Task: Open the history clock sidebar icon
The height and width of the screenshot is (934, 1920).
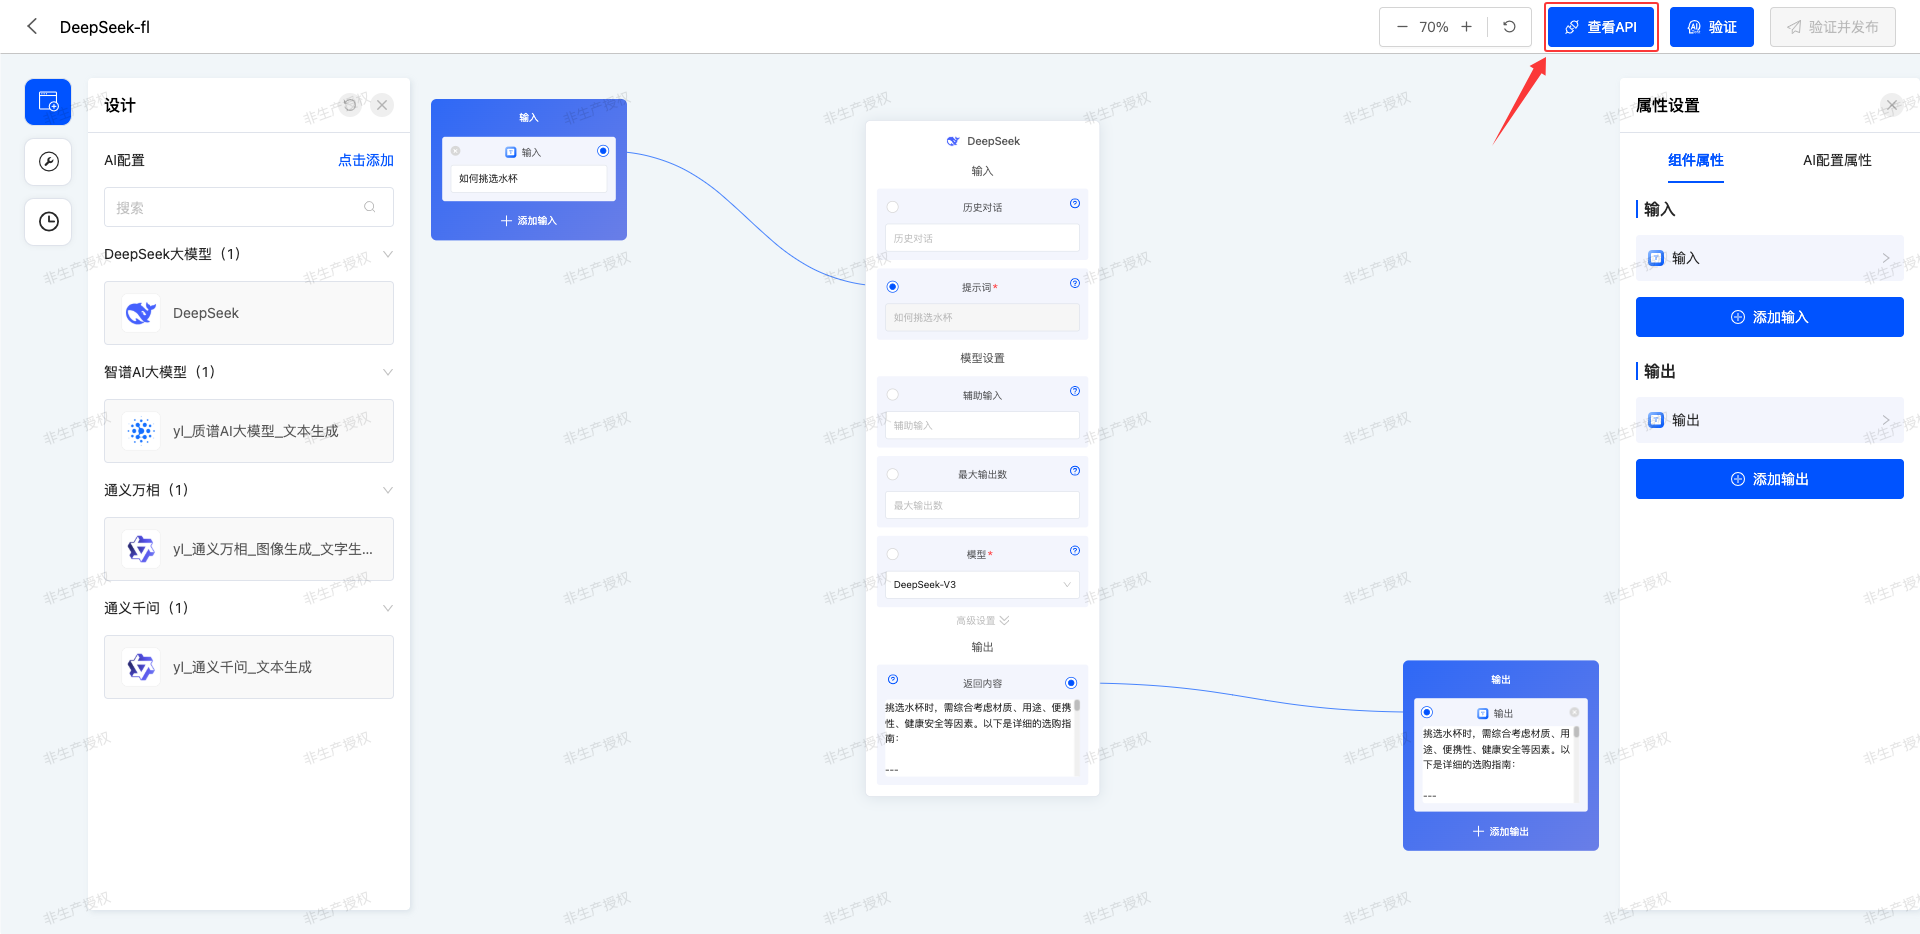Action: [x=48, y=222]
